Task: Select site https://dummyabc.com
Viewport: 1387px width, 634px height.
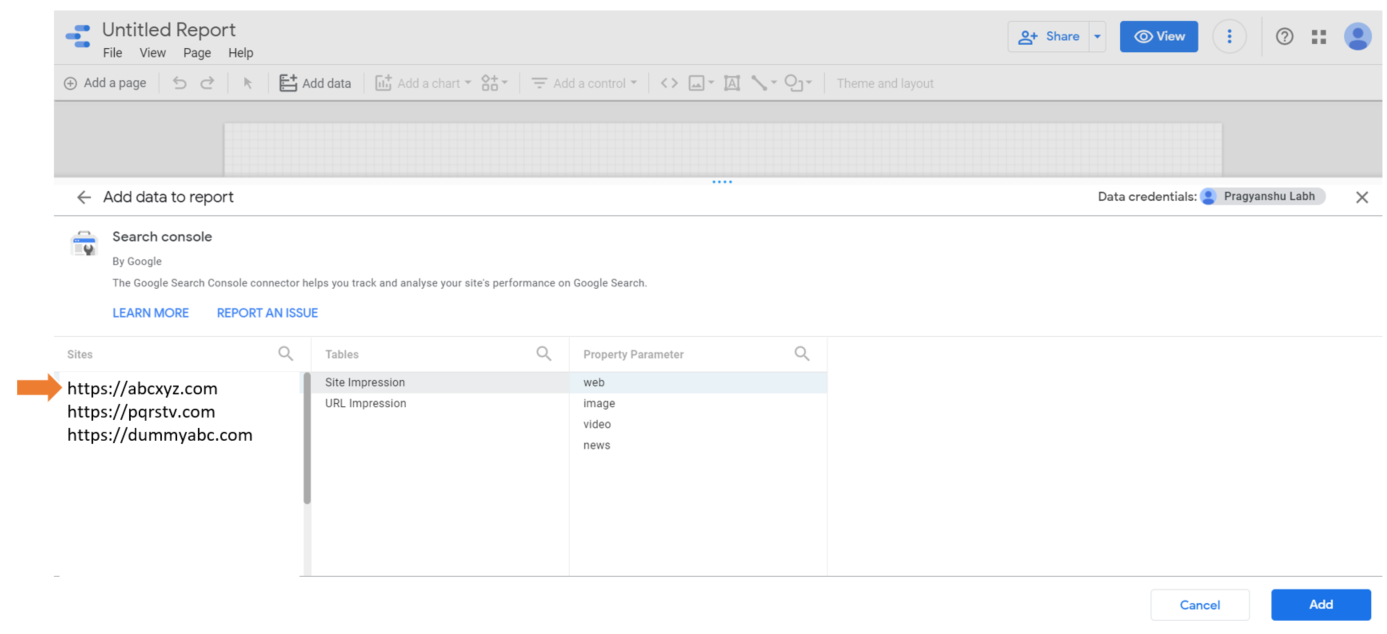Action: [160, 435]
